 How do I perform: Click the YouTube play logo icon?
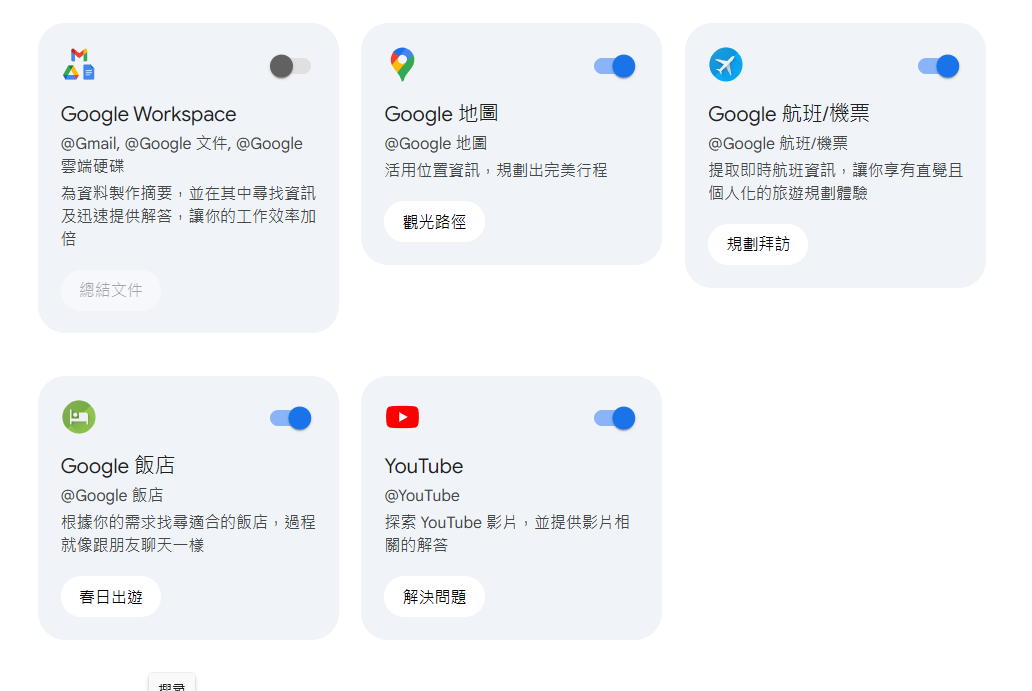(x=402, y=417)
